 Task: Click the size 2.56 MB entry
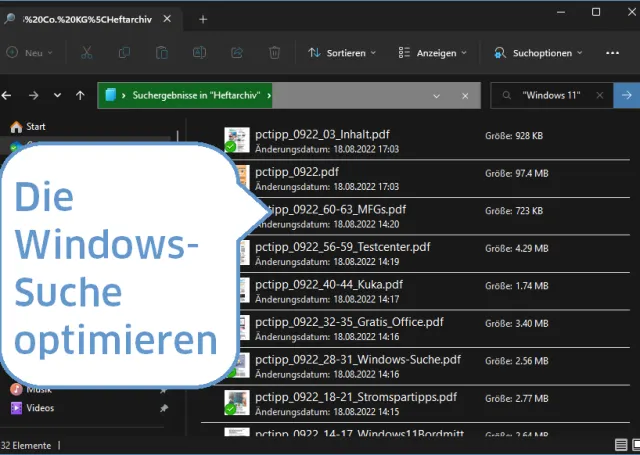tap(517, 361)
